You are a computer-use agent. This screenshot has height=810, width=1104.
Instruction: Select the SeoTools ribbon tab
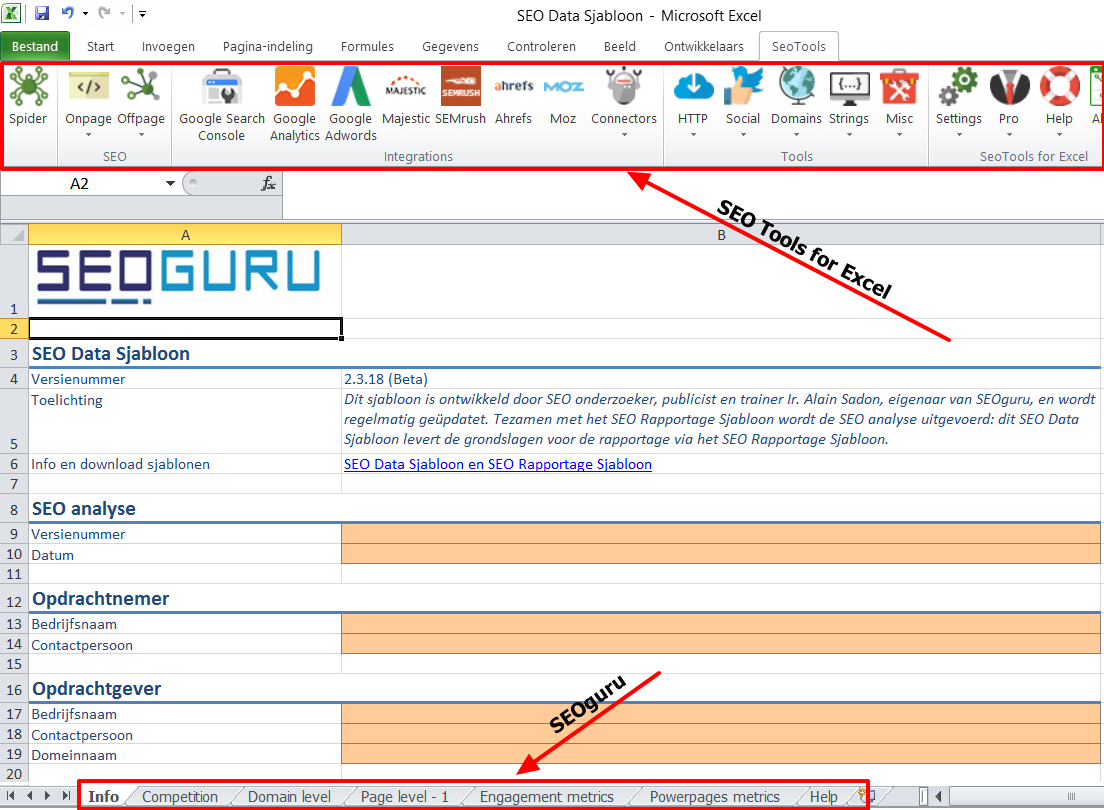[798, 46]
